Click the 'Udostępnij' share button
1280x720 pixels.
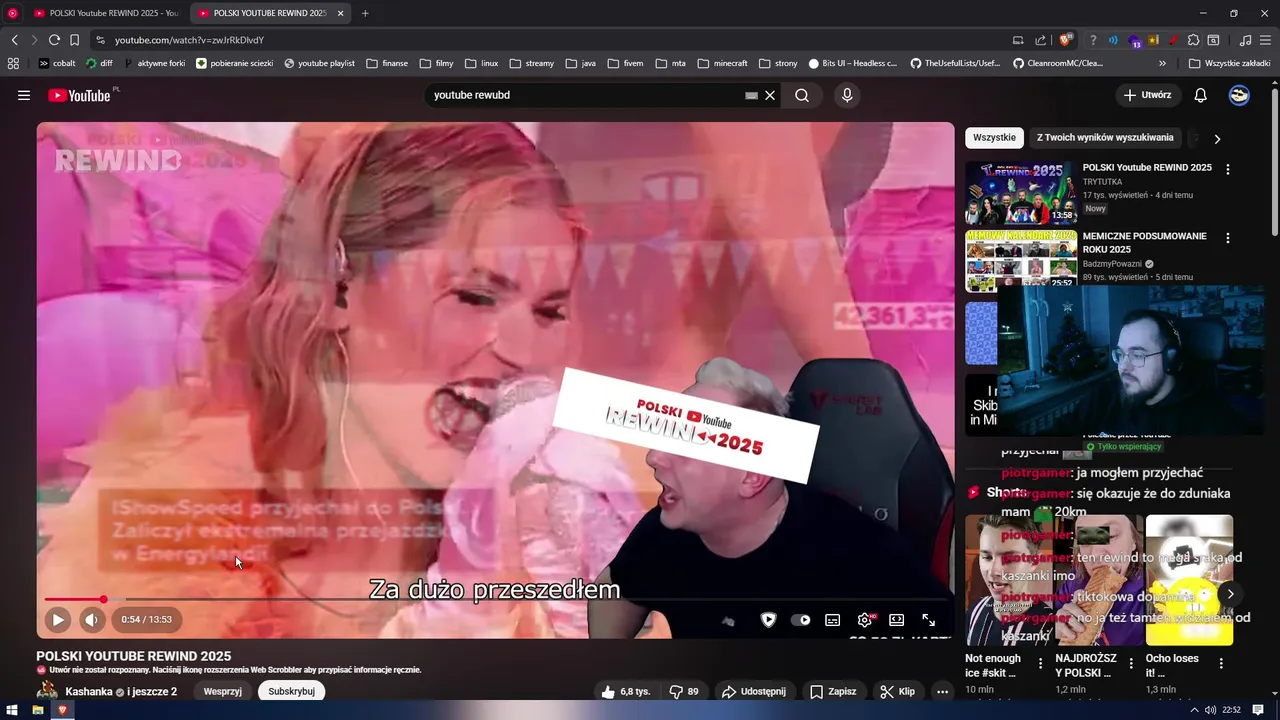pos(754,691)
